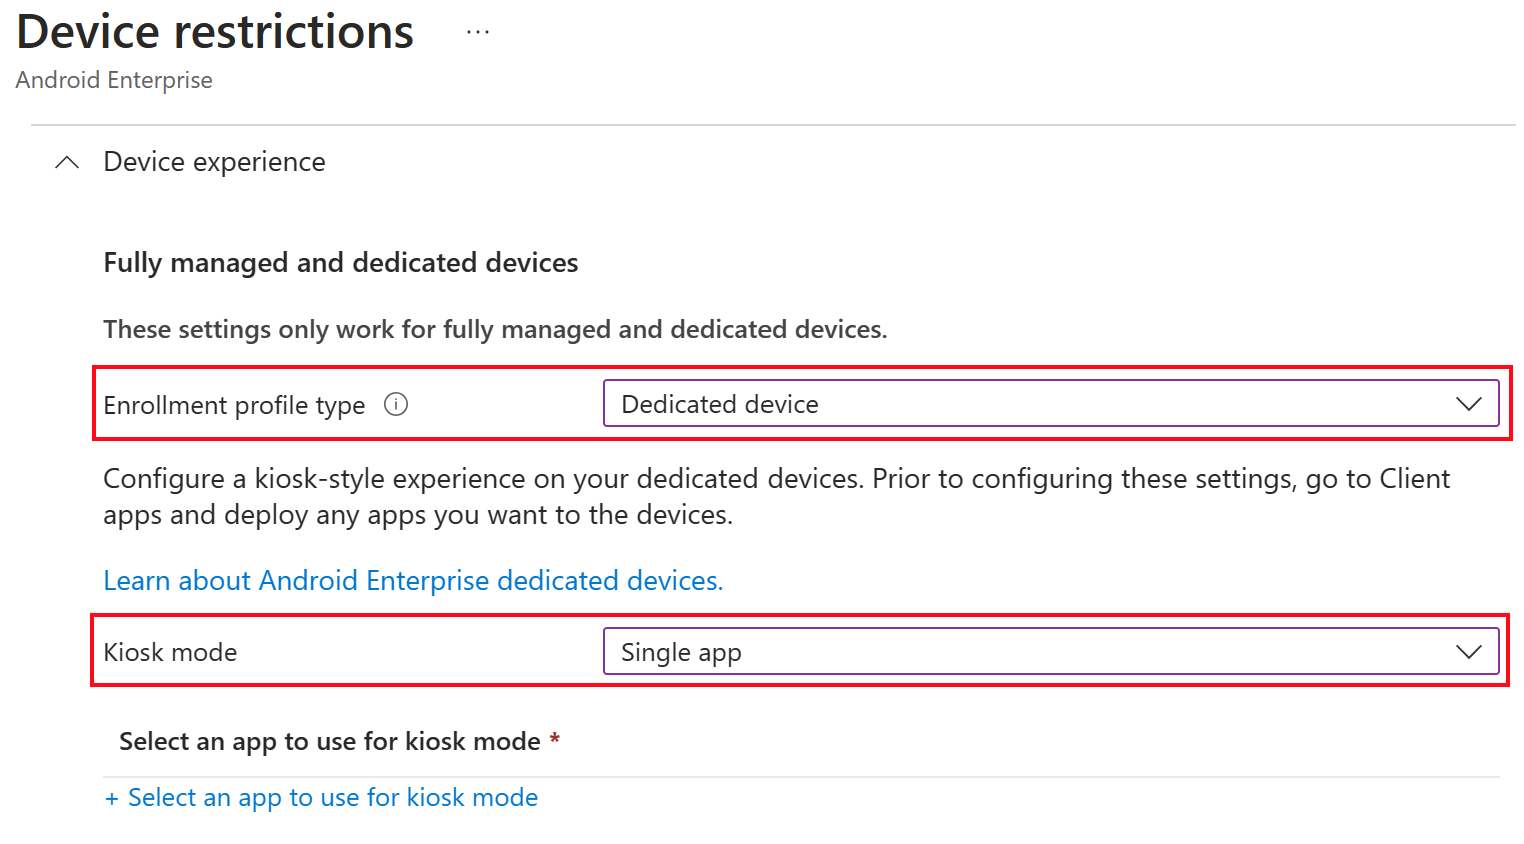Click the plus icon before Select an app

[112, 798]
